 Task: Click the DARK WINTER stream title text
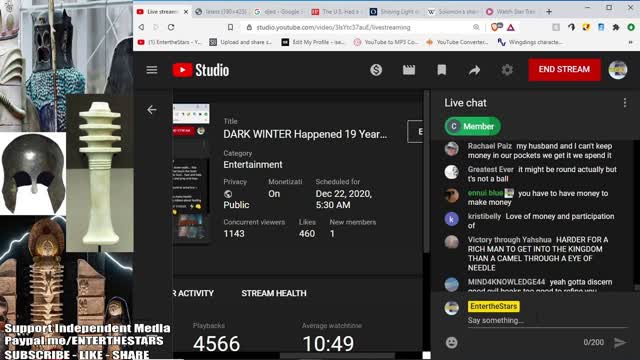pos(305,134)
